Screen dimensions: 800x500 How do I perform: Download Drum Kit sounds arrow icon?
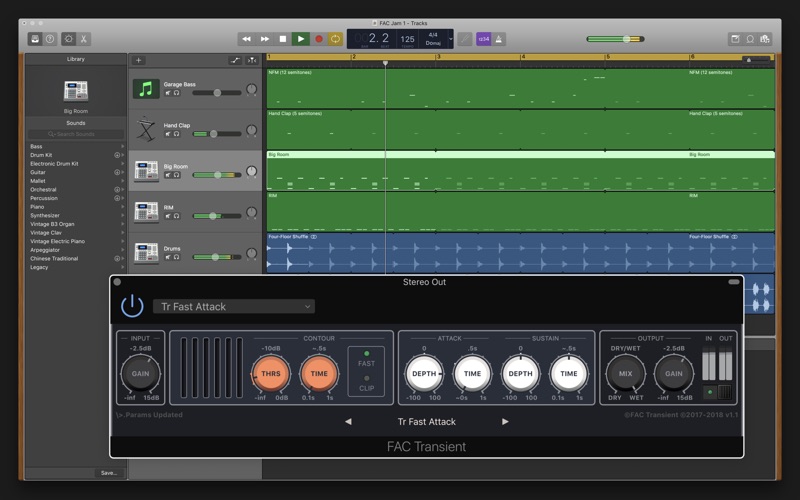click(117, 155)
